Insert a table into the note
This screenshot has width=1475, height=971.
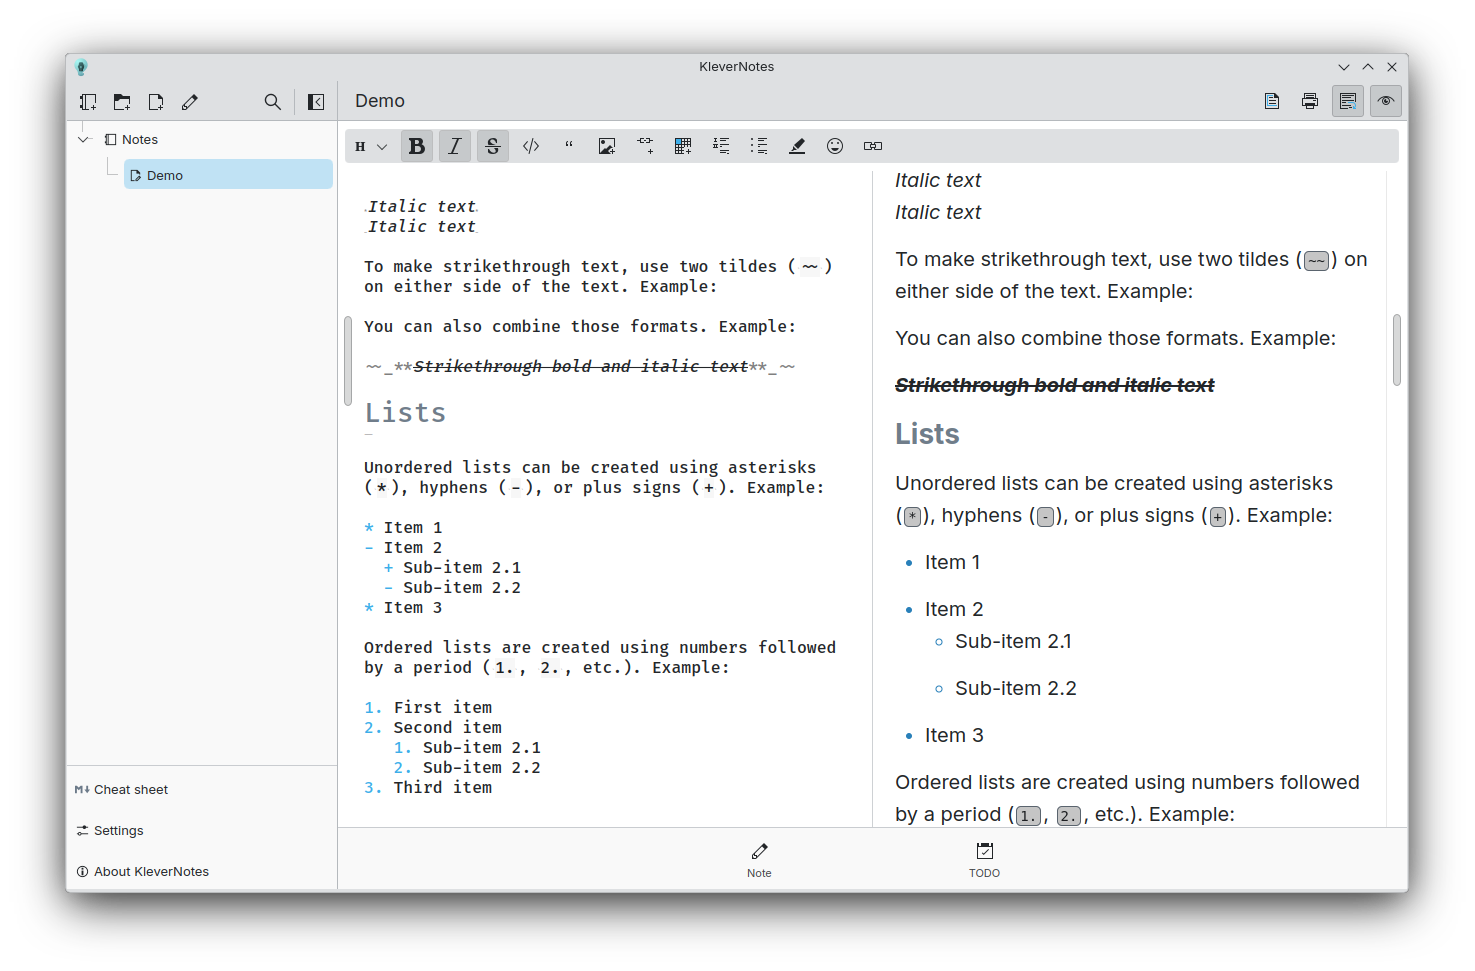(x=683, y=145)
